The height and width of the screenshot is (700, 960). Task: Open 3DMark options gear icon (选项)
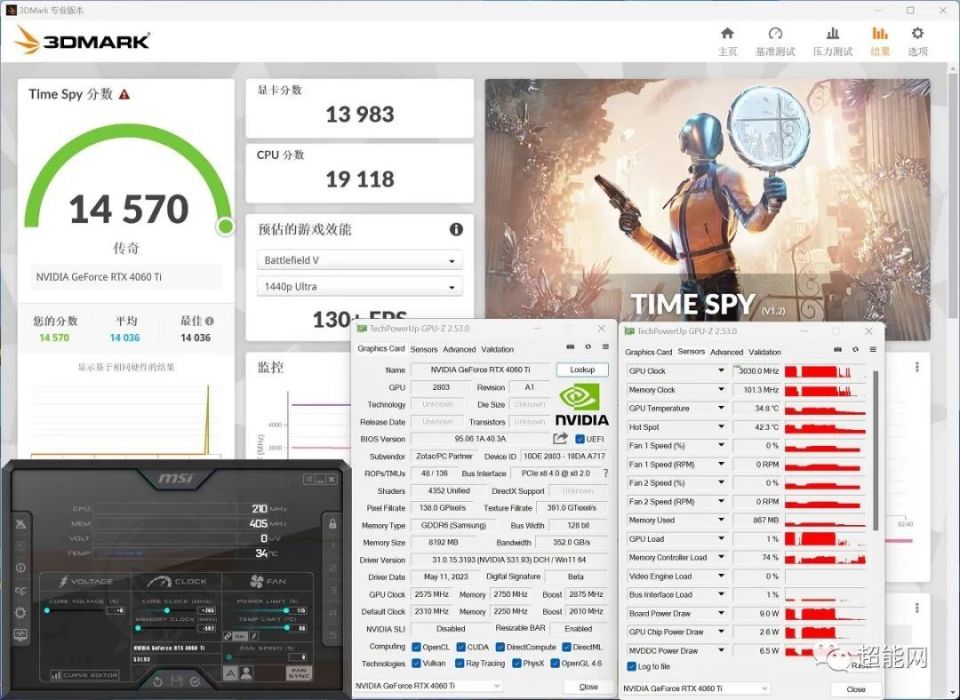[917, 33]
